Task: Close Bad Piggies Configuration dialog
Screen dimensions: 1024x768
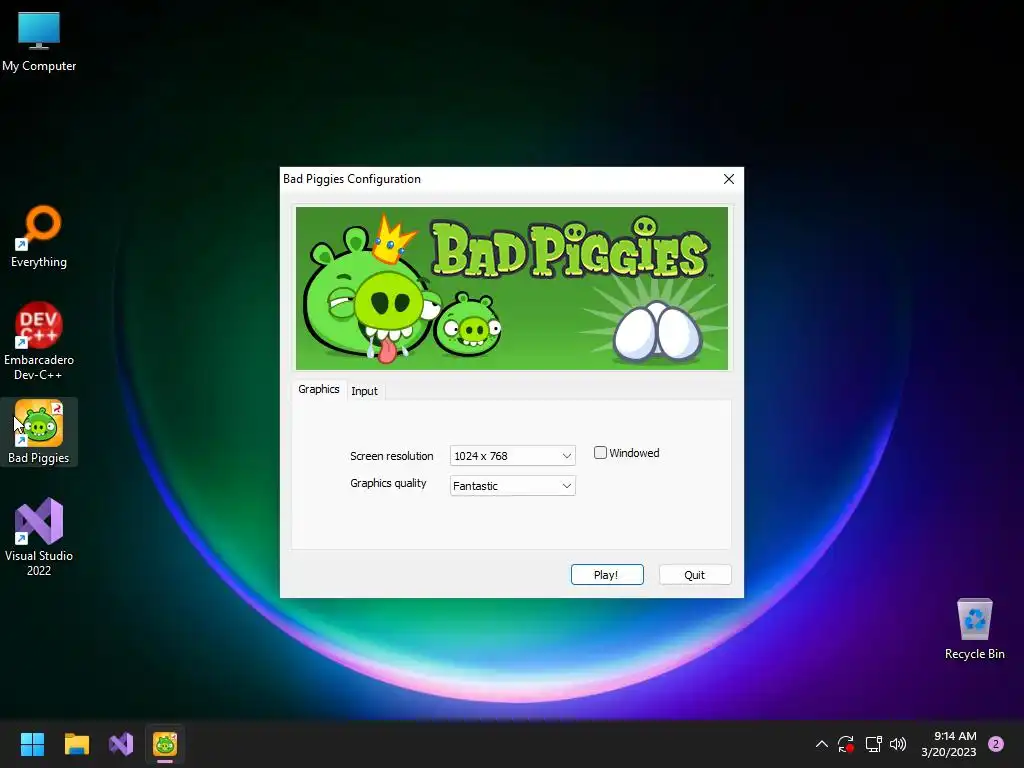Action: point(729,179)
